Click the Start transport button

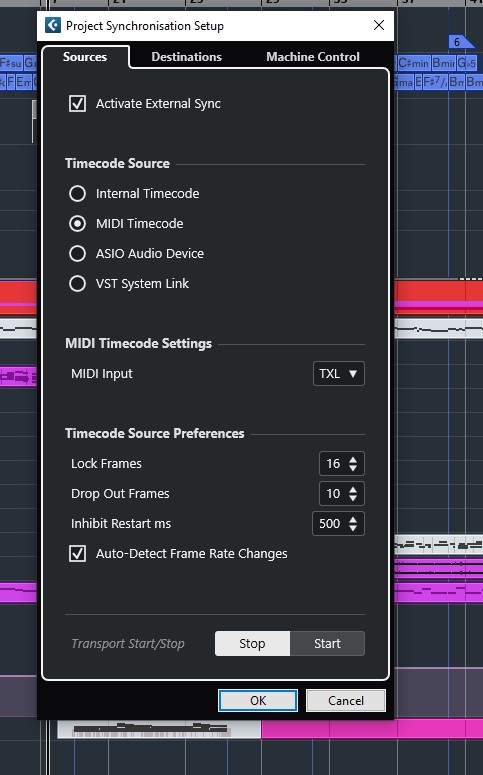(x=327, y=644)
